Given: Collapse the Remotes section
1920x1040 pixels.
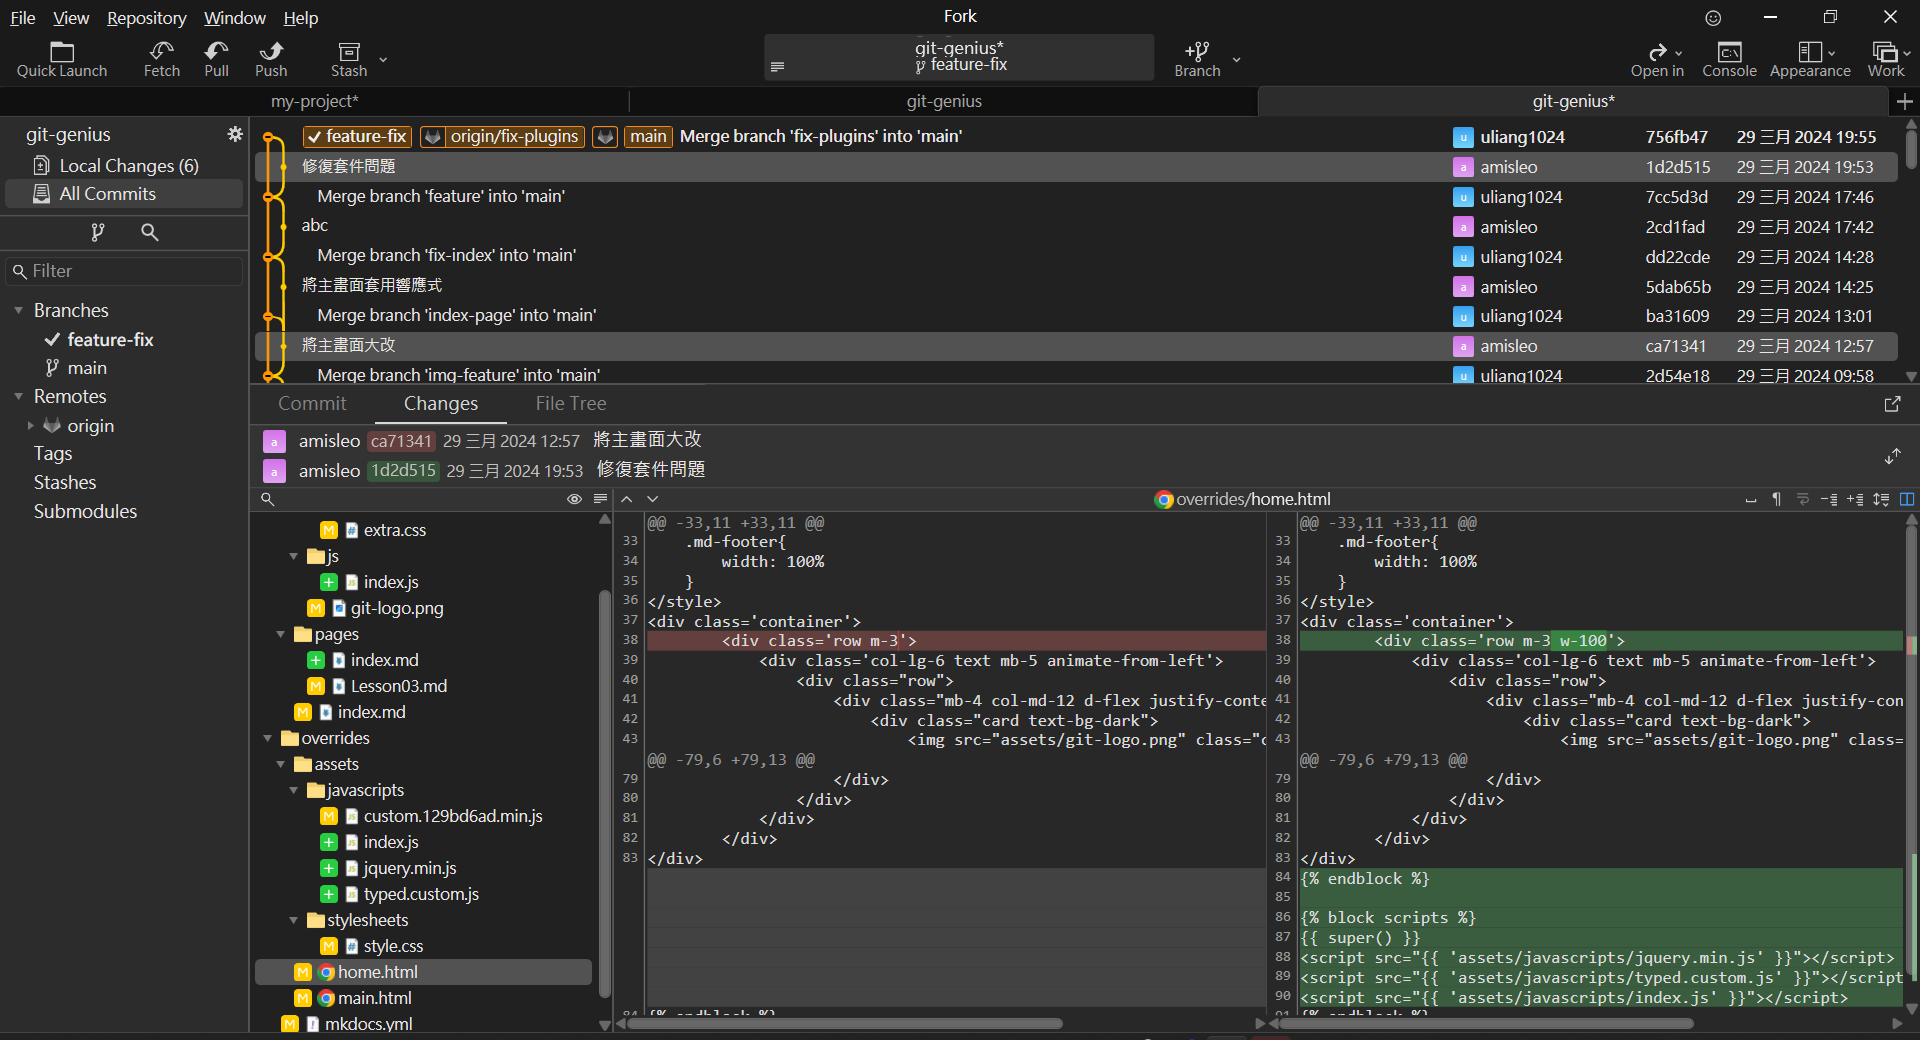Looking at the screenshot, I should [18, 397].
